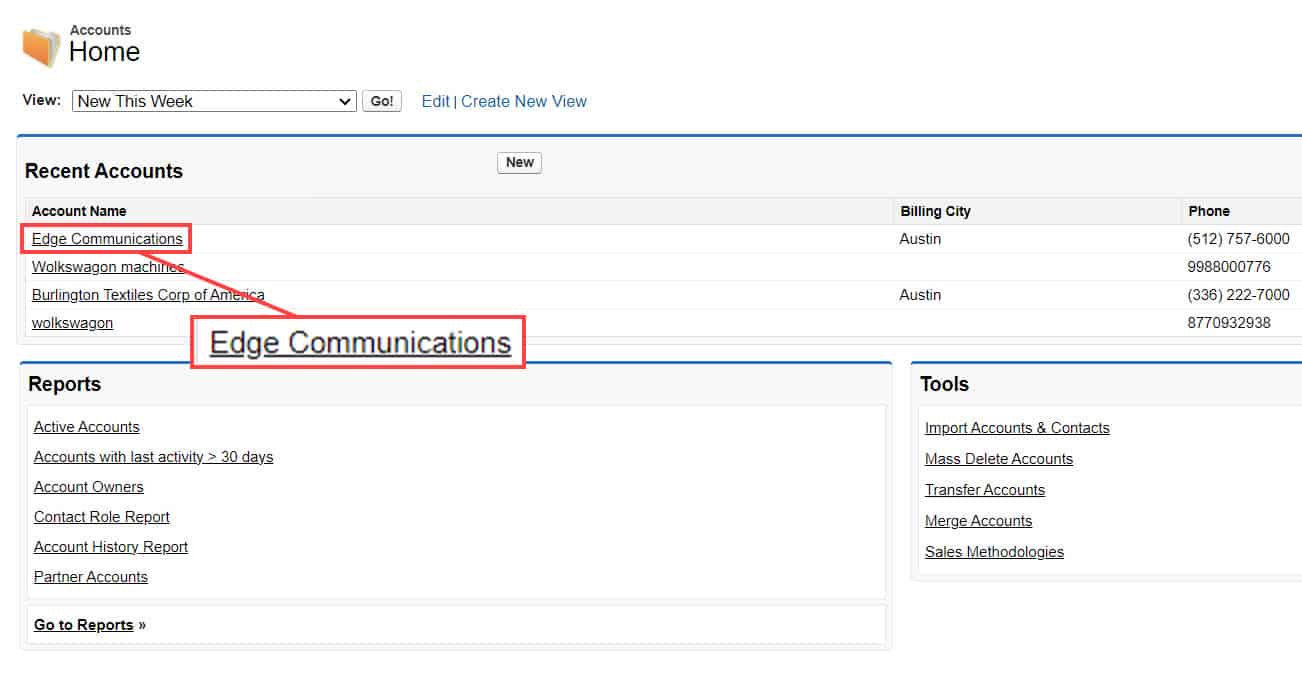Viewport: 1302px width, 678px height.
Task: Click the Account Name column header
Action: click(x=79, y=211)
